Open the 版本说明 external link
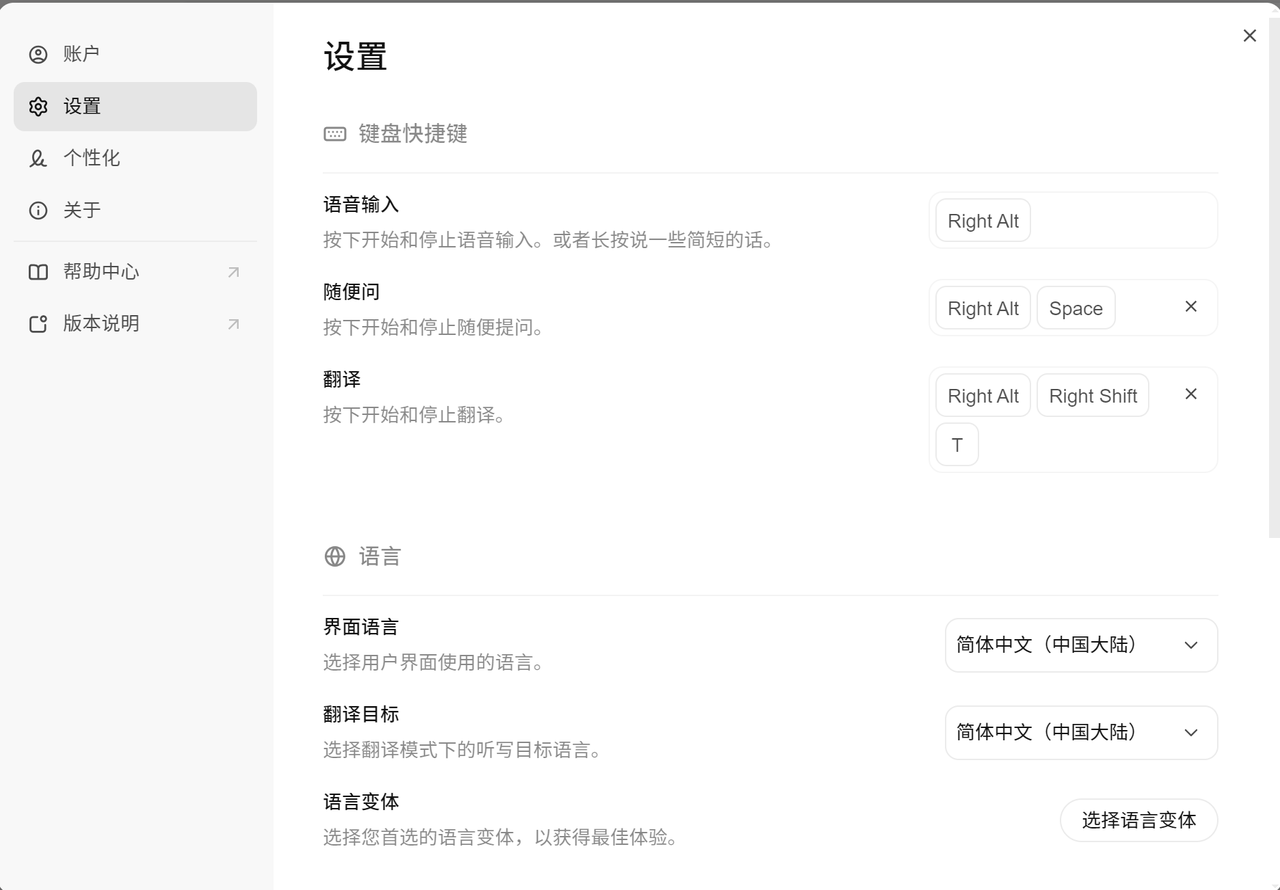 [233, 324]
